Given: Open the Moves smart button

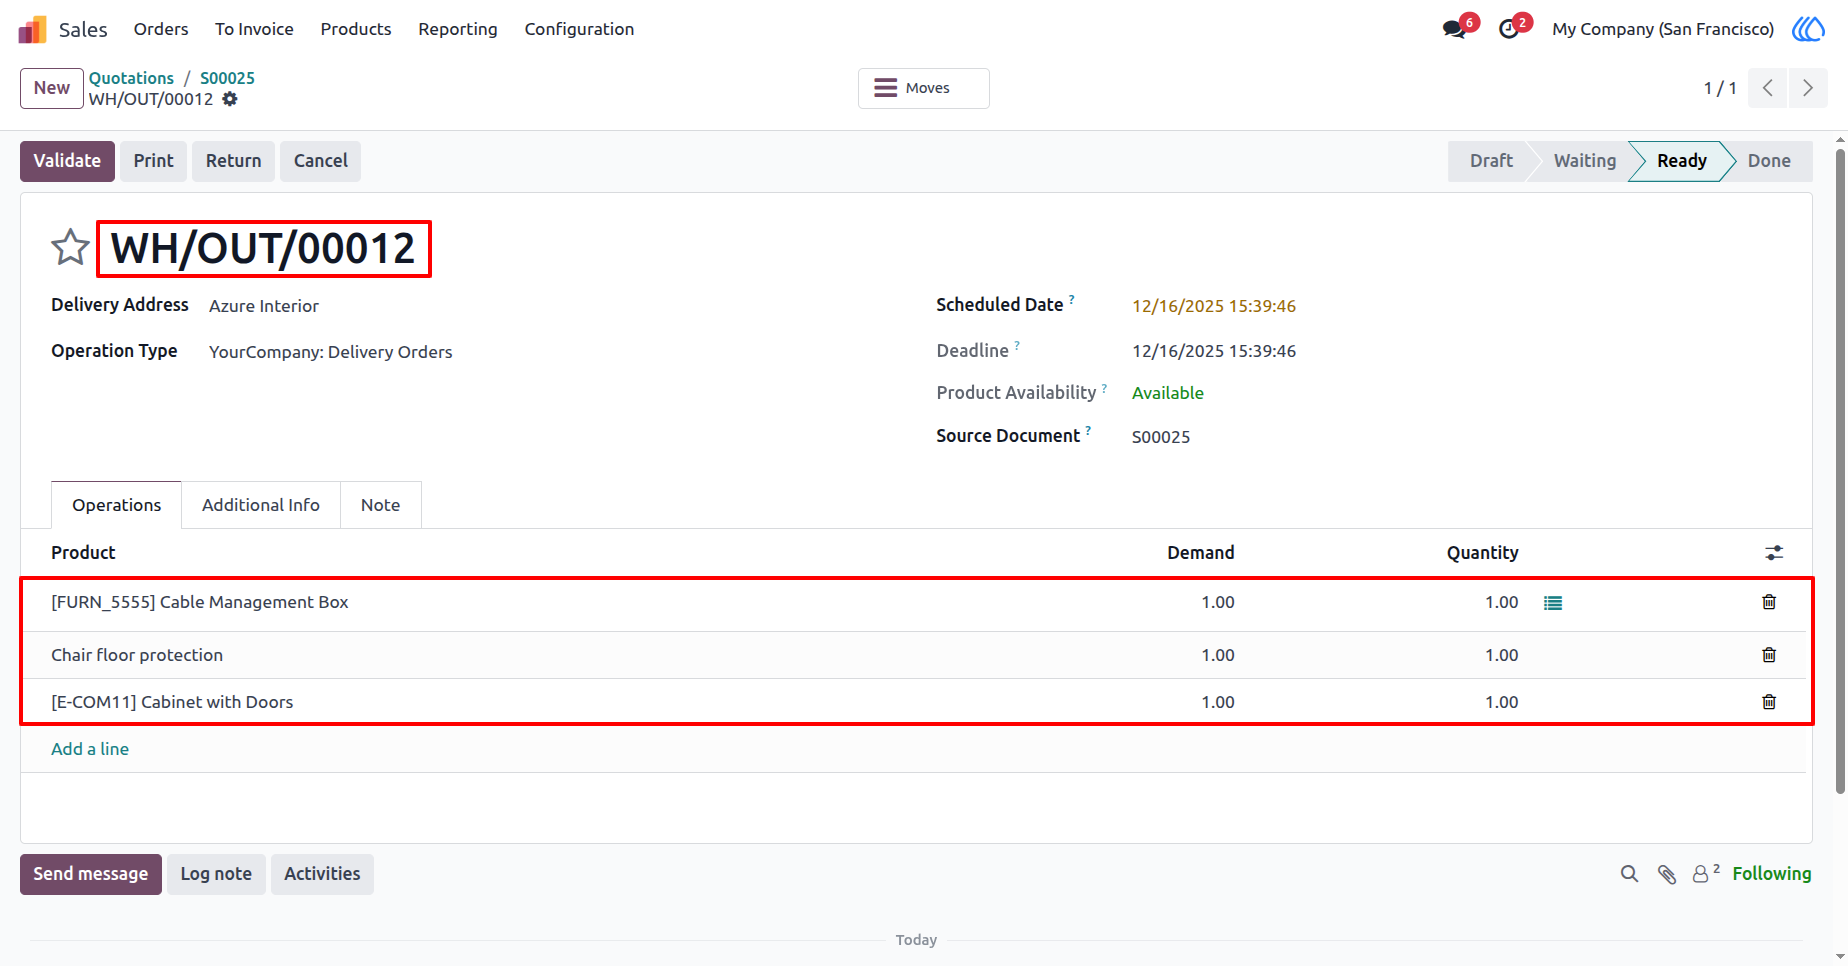Looking at the screenshot, I should pyautogui.click(x=923, y=88).
